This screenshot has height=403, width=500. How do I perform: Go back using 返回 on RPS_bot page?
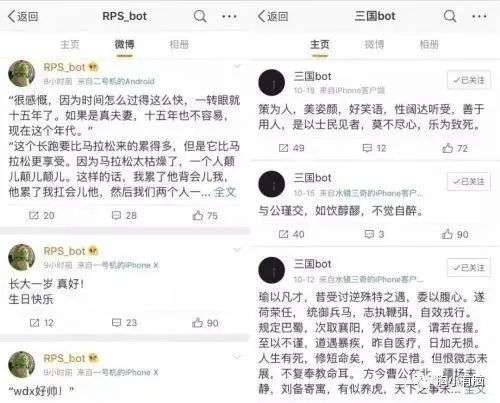[23, 16]
